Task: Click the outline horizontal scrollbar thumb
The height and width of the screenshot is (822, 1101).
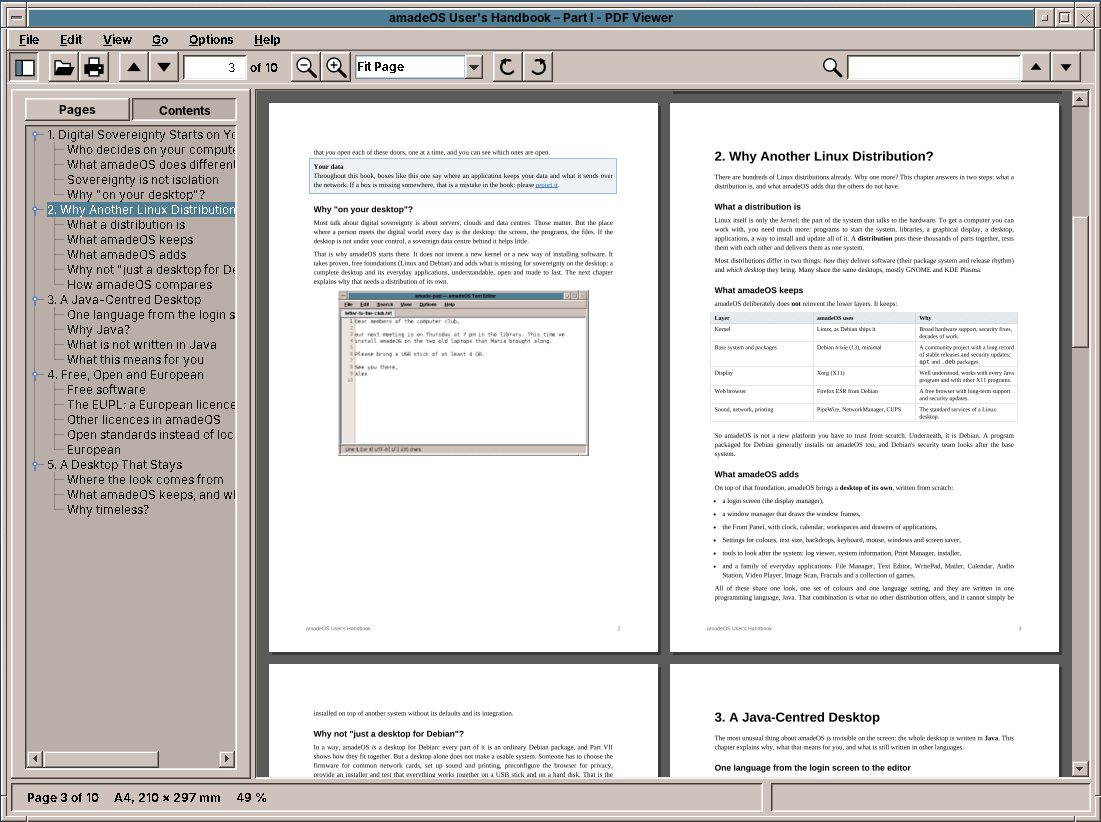Action: coord(101,759)
